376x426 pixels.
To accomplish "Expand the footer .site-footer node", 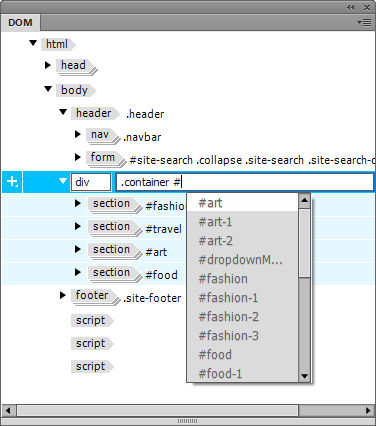I will click(62, 295).
